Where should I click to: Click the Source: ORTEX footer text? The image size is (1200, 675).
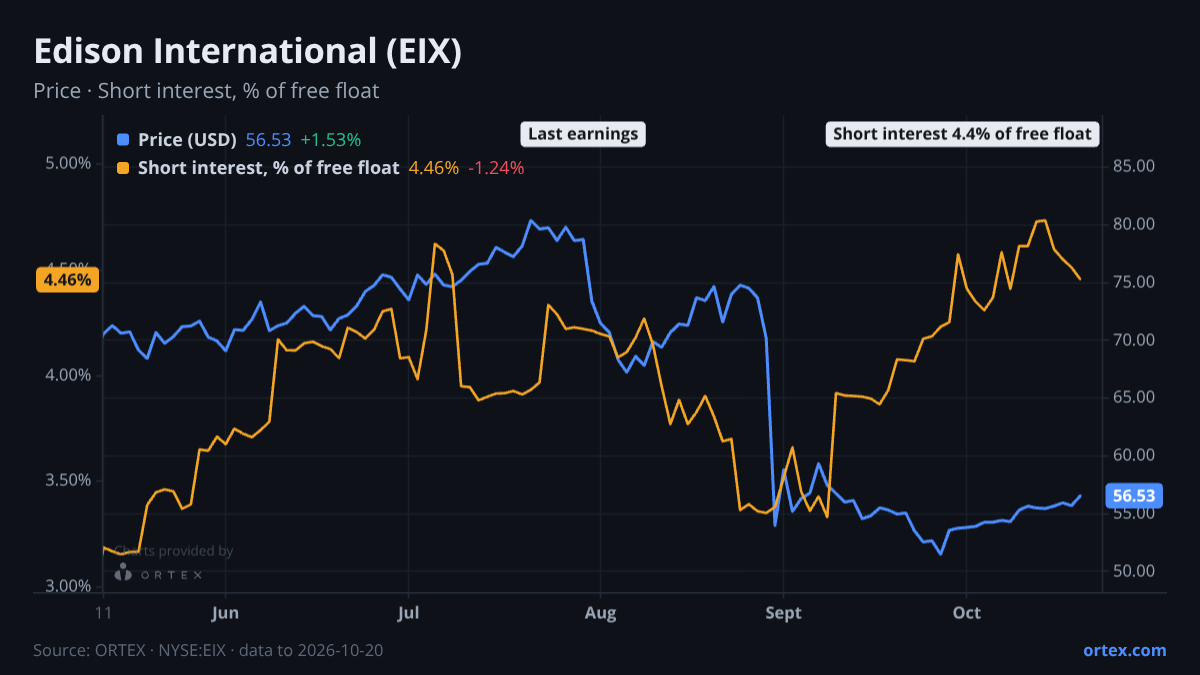(x=208, y=650)
